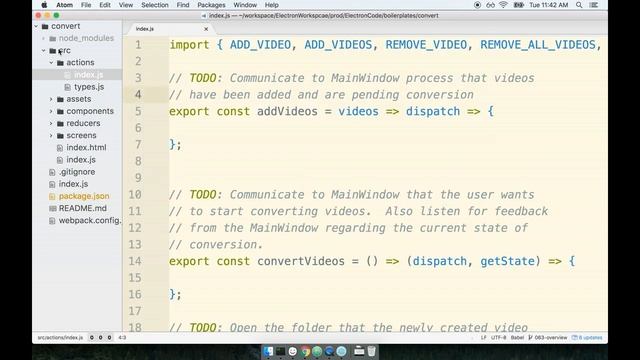
Task: Open package.json in the tree
Action: pyautogui.click(x=84, y=196)
